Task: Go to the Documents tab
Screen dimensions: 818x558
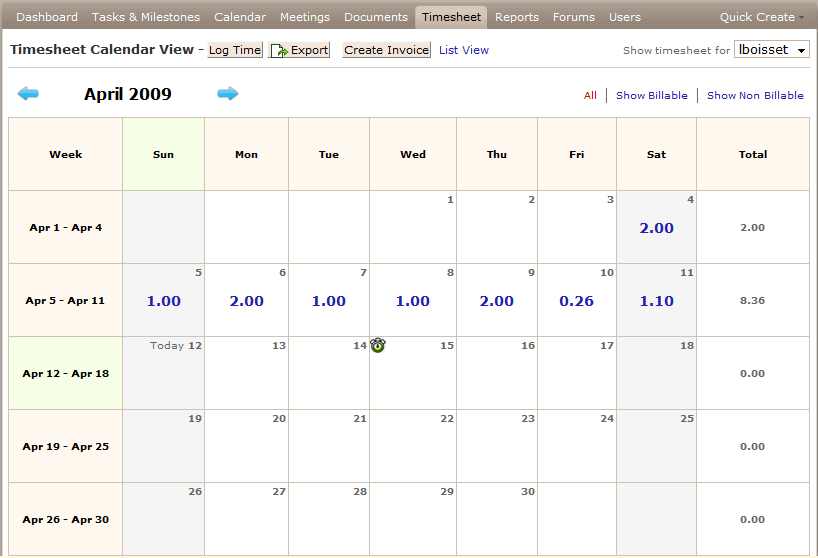Action: coord(376,17)
